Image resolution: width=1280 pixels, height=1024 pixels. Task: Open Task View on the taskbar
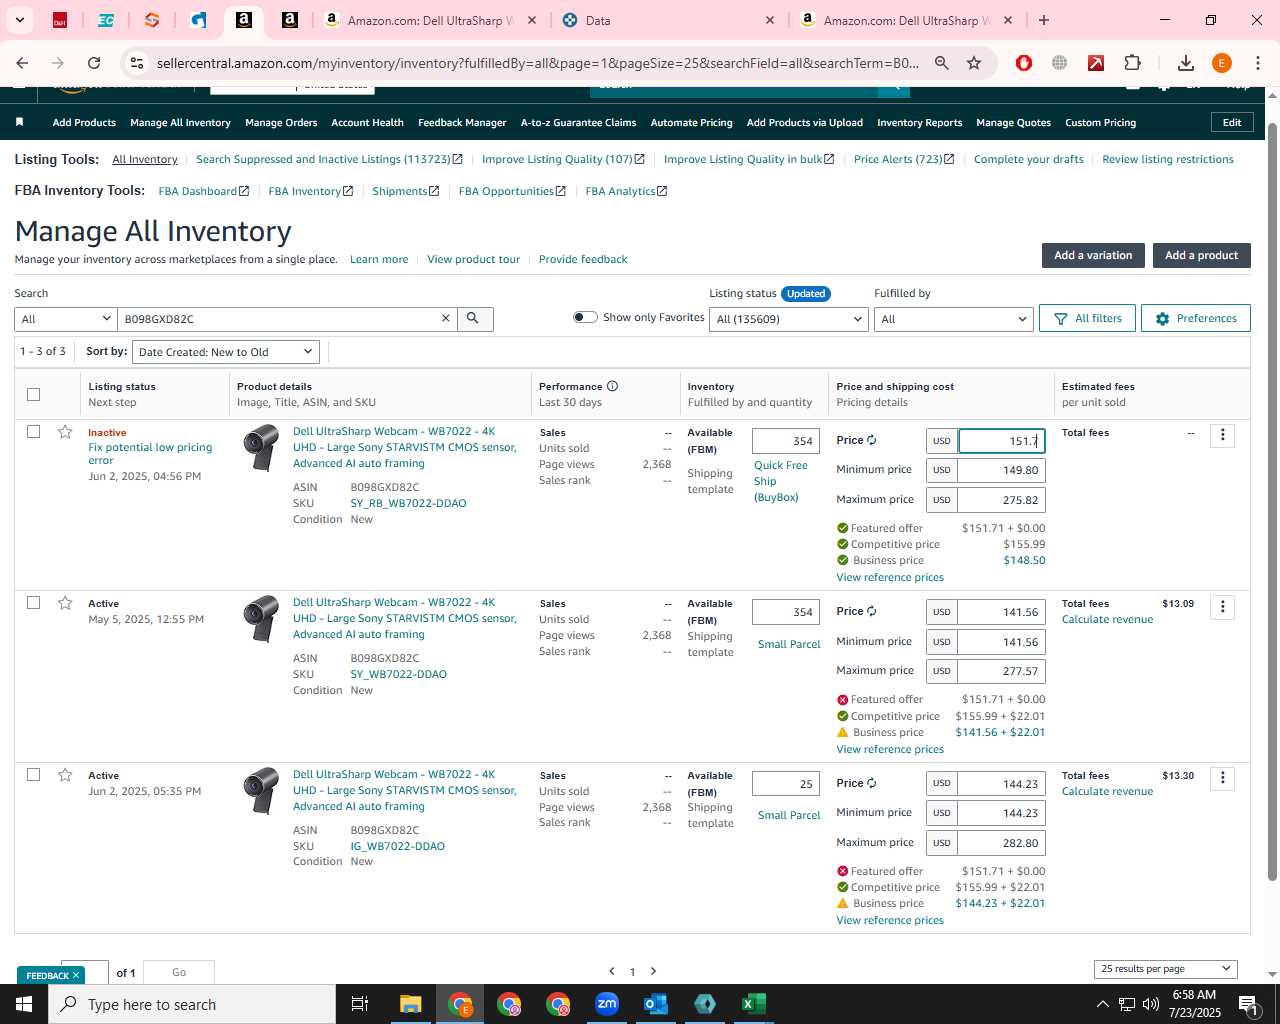[360, 1004]
